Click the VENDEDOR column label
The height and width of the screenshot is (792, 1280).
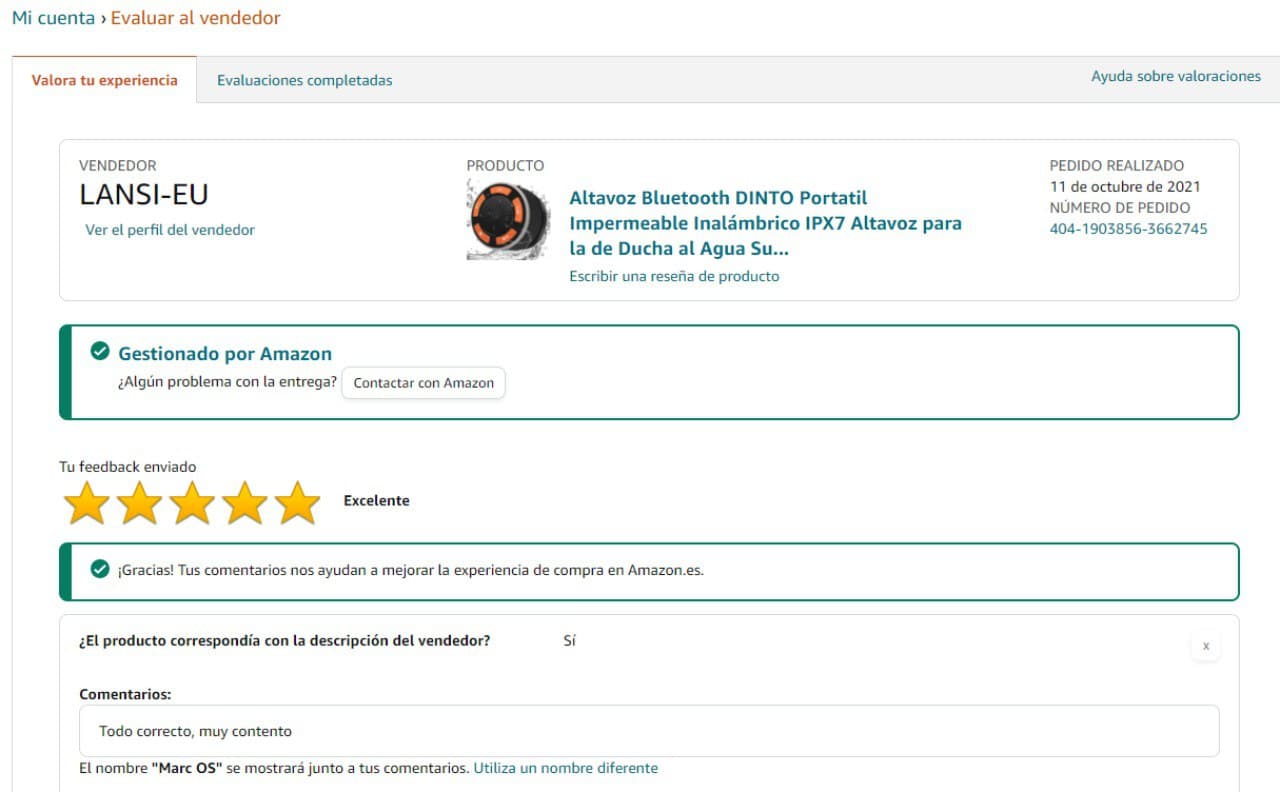pyautogui.click(x=118, y=165)
